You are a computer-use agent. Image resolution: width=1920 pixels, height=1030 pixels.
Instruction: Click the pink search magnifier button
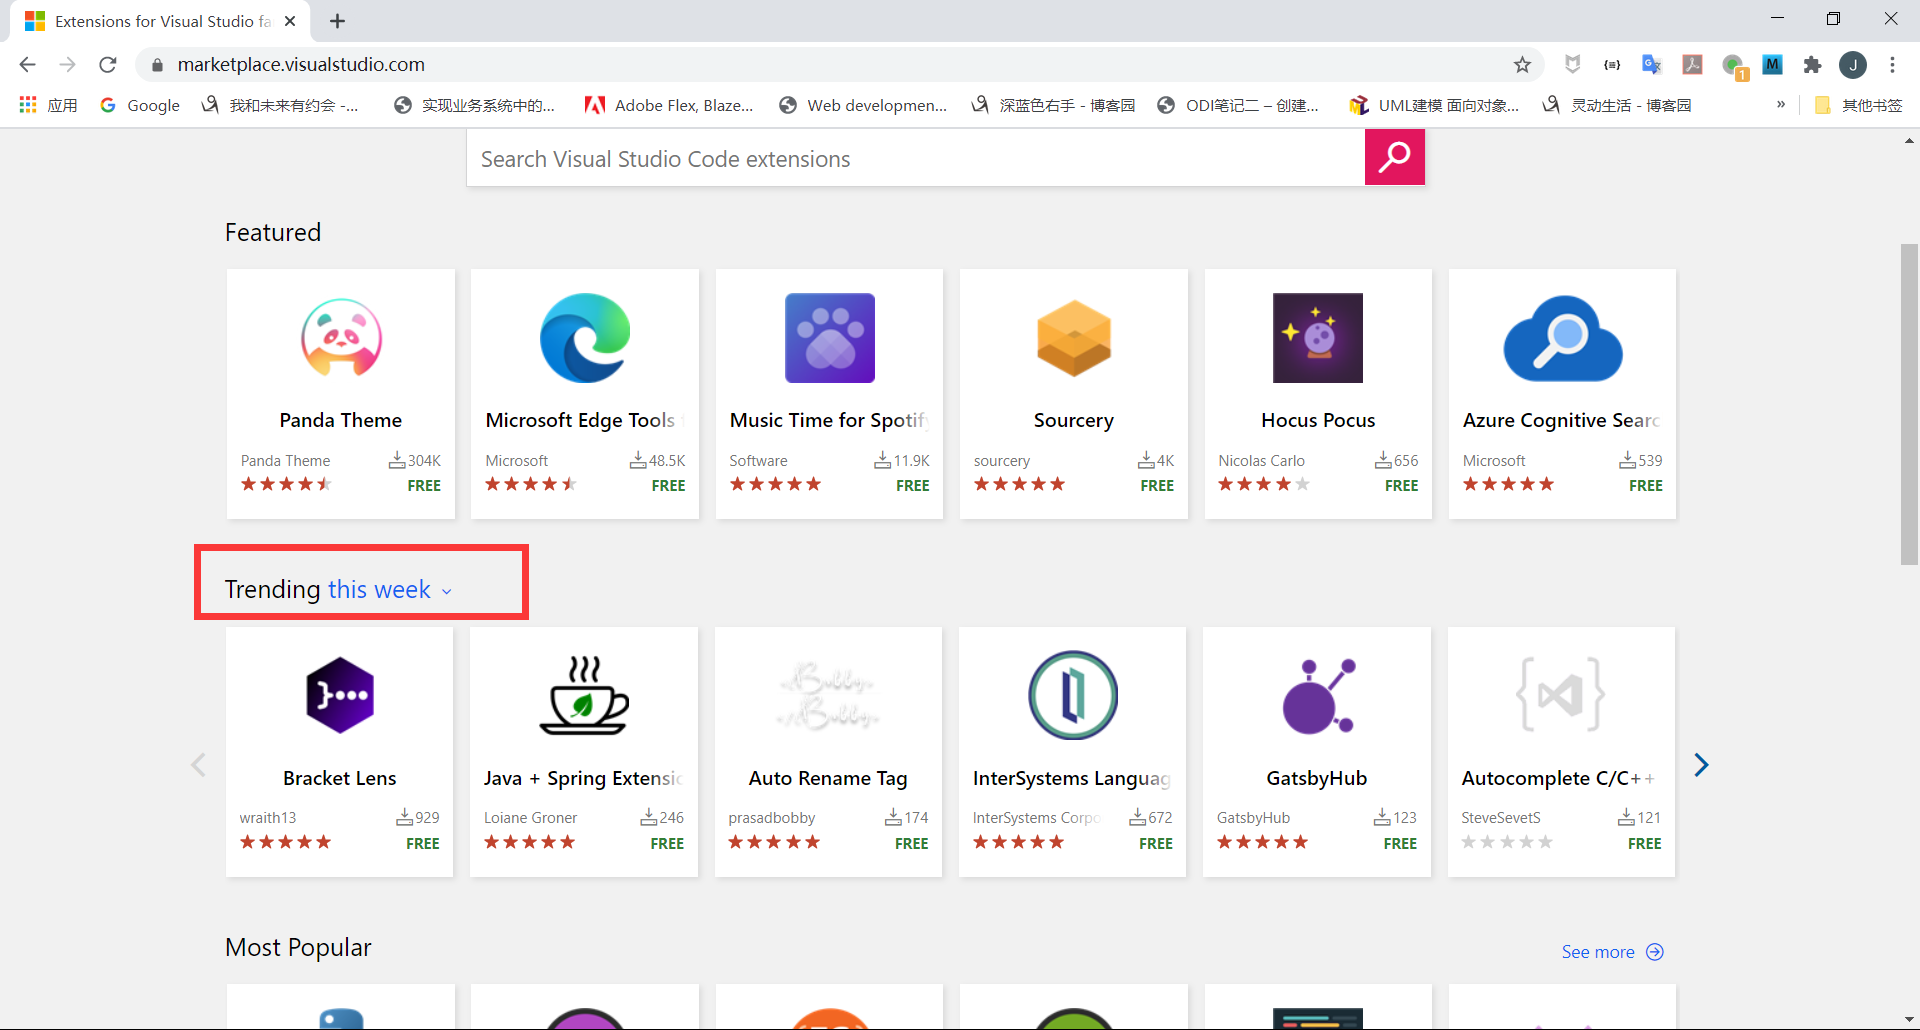coord(1394,158)
